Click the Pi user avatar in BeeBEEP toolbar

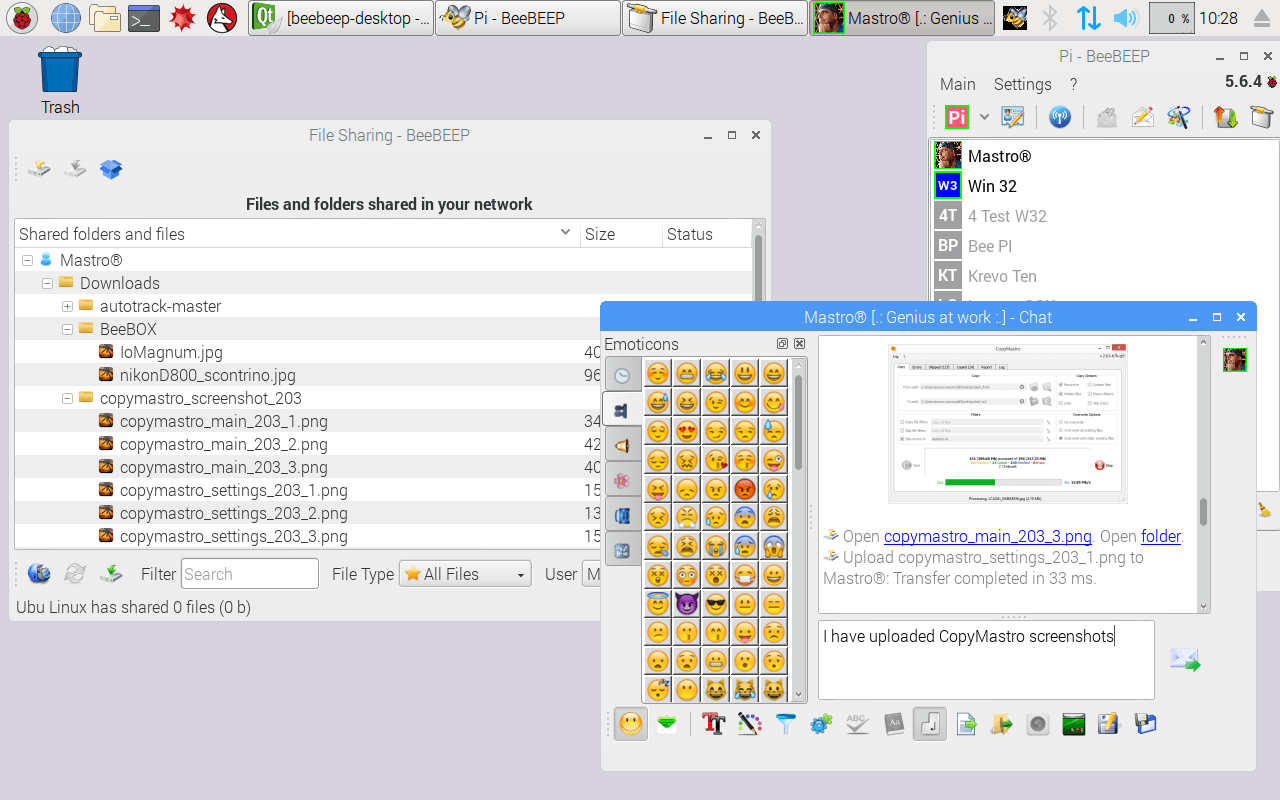coord(957,117)
